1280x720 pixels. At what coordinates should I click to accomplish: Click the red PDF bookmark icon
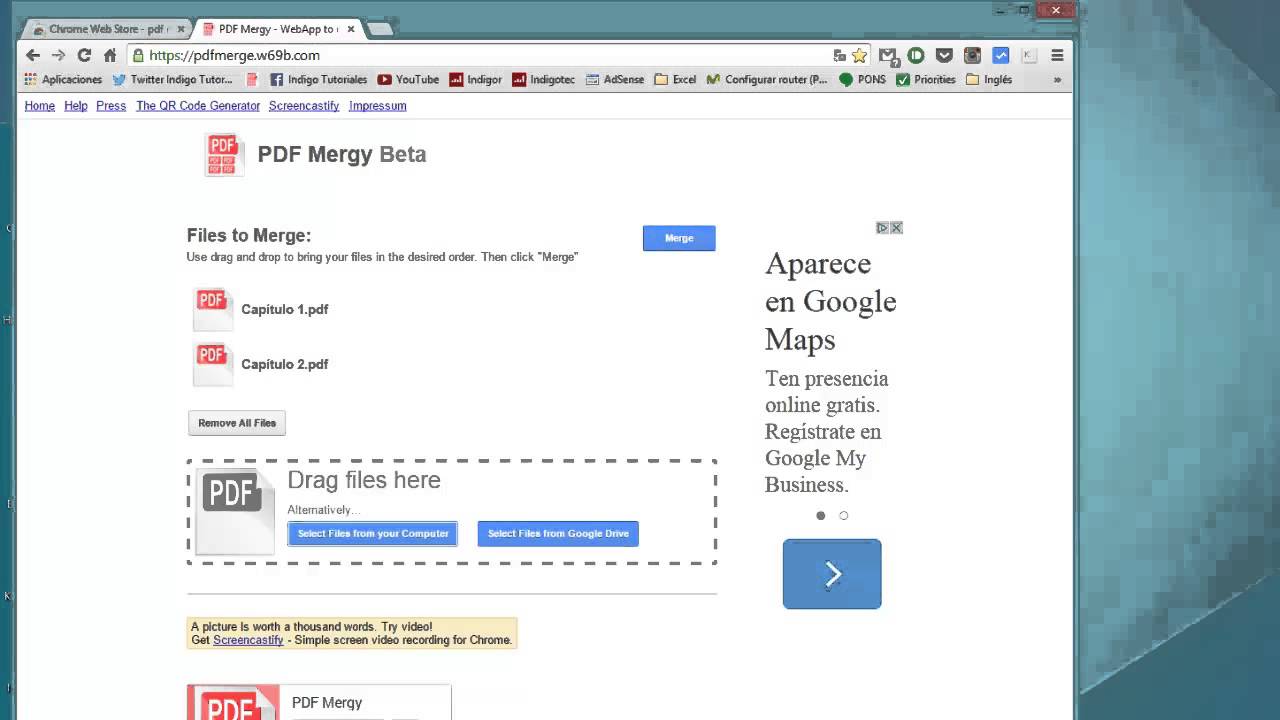coord(252,80)
